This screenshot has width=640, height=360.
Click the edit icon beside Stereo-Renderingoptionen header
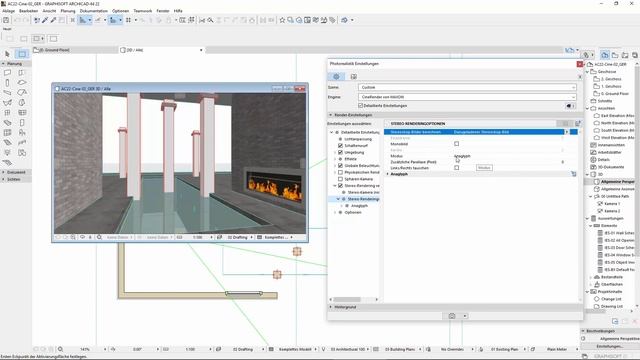pos(578,123)
